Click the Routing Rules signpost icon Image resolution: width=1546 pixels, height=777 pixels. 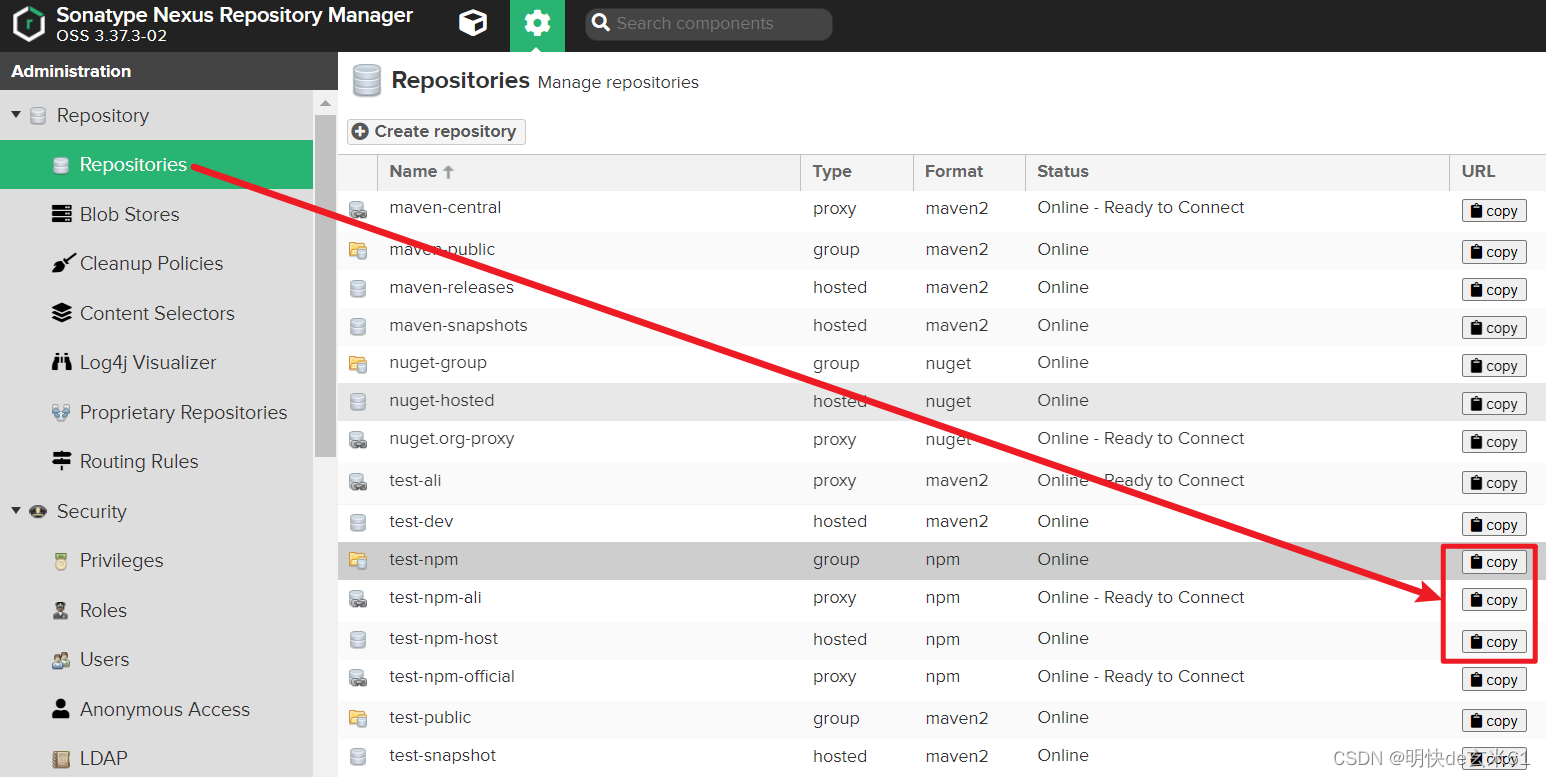click(x=62, y=461)
